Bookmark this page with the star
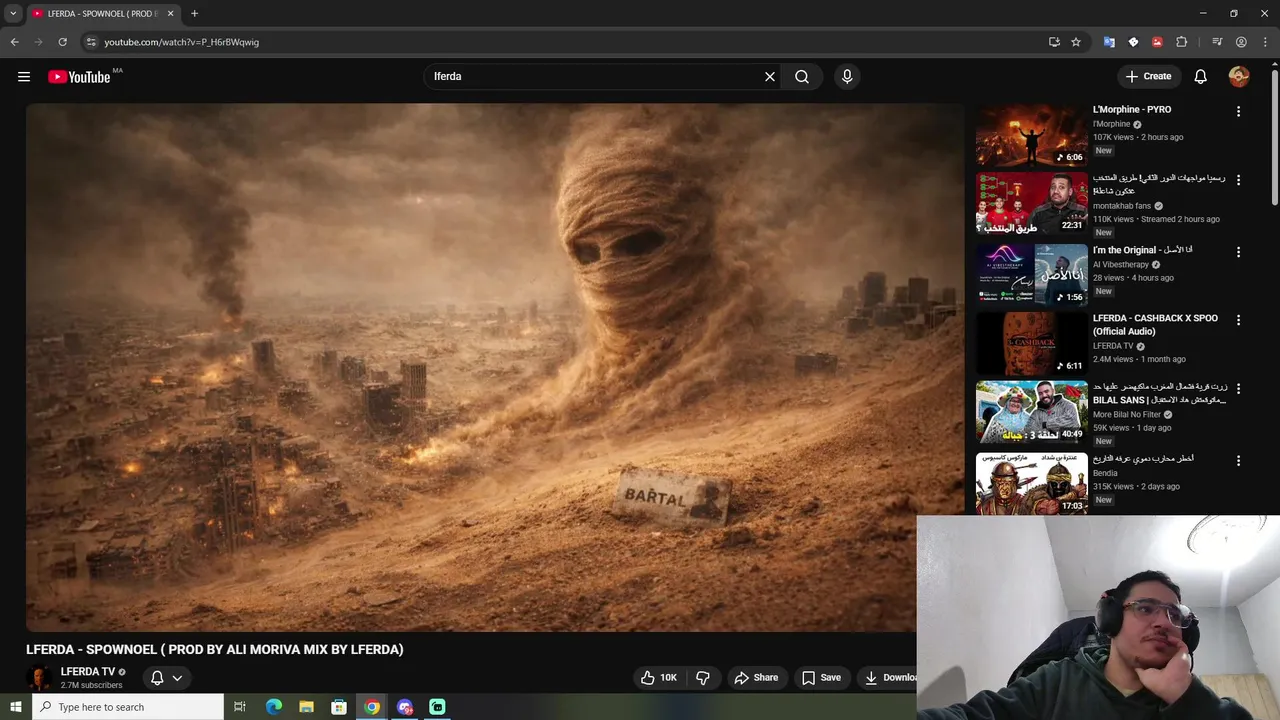Image resolution: width=1280 pixels, height=720 pixels. [x=1076, y=42]
